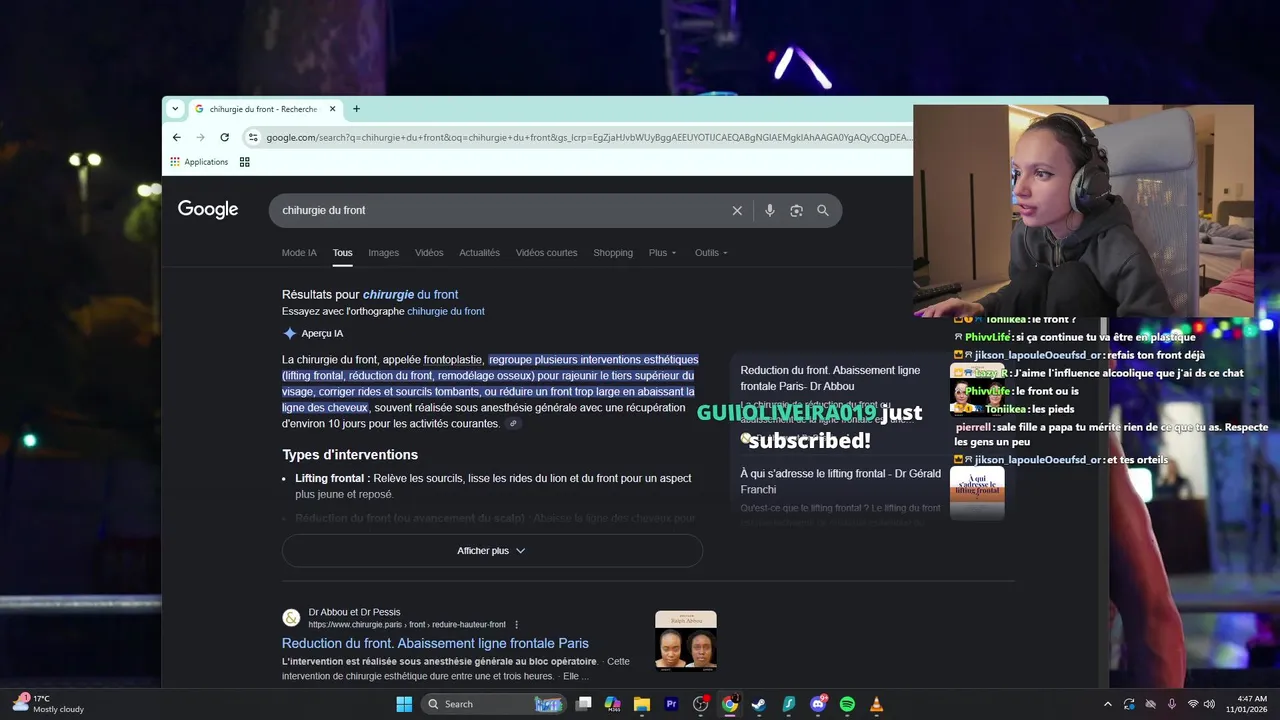
Task: Clear the search query with the X
Action: [737, 210]
